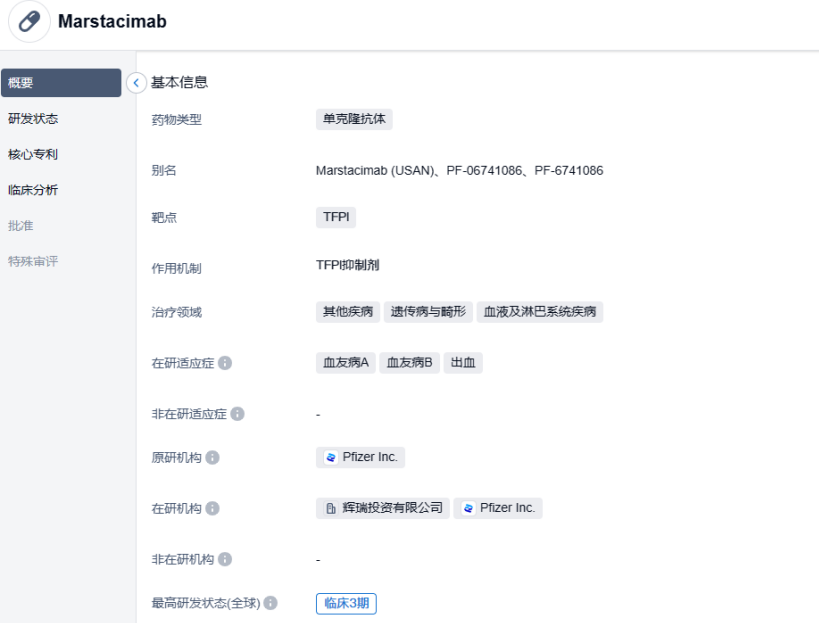Click info icon beside 非在研机构
Image resolution: width=819 pixels, height=623 pixels.
point(225,560)
